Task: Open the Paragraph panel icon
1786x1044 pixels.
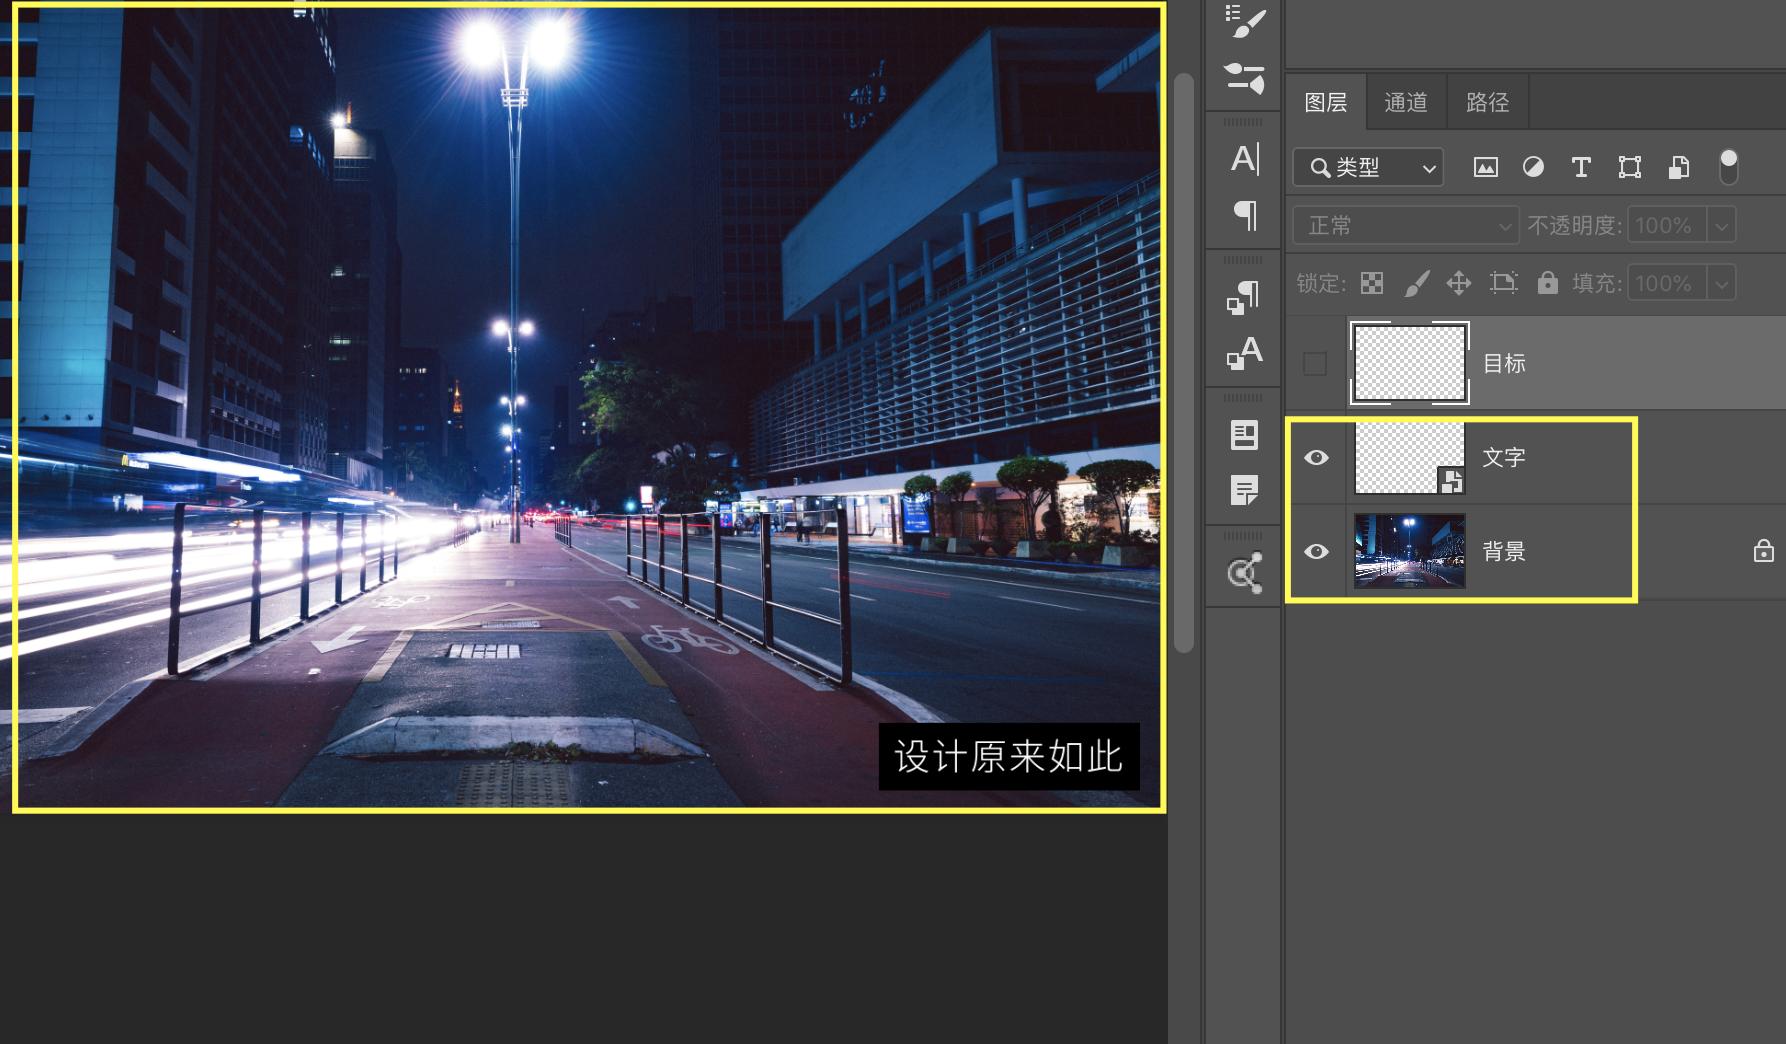Action: (1244, 215)
